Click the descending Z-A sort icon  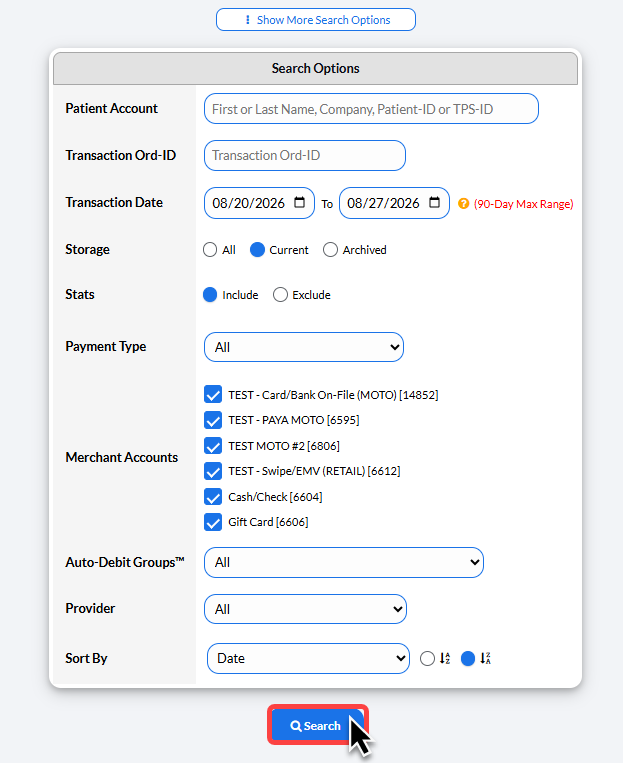485,658
